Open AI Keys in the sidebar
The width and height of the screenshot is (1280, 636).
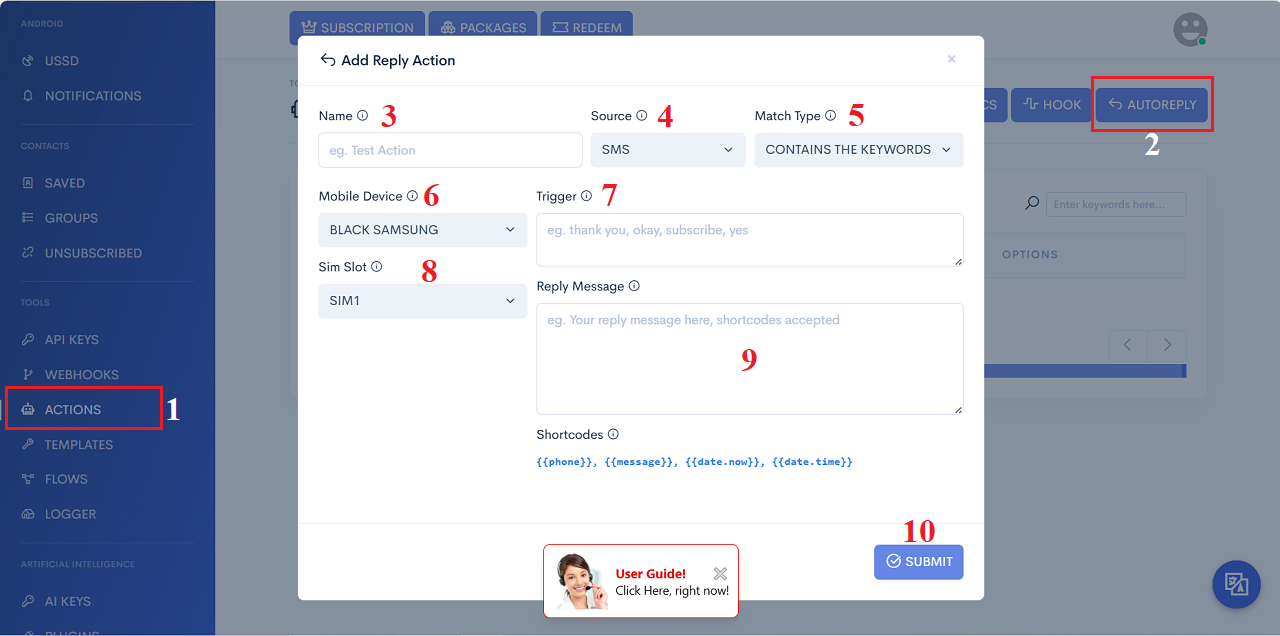pos(67,601)
